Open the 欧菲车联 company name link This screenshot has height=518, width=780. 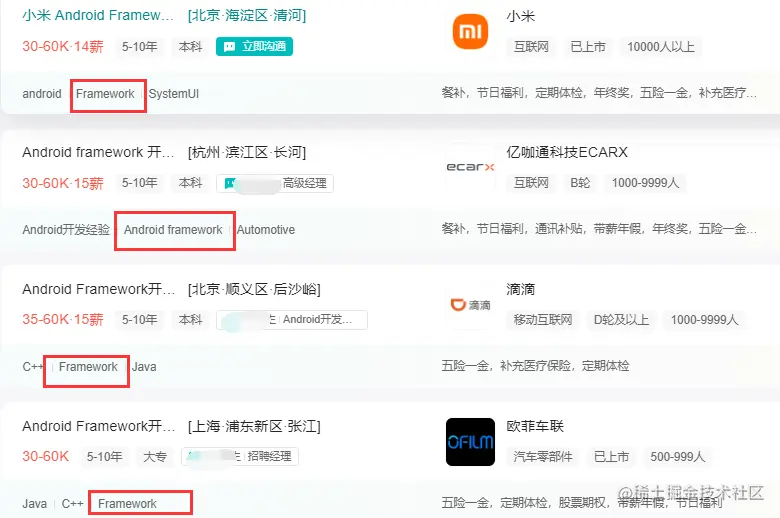pyautogui.click(x=535, y=426)
